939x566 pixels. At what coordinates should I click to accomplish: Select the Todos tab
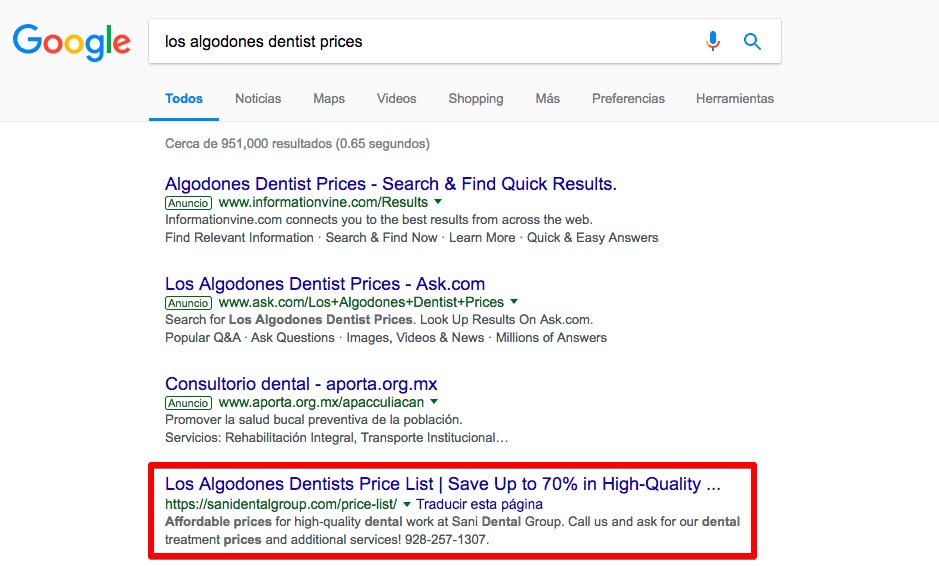coord(184,99)
